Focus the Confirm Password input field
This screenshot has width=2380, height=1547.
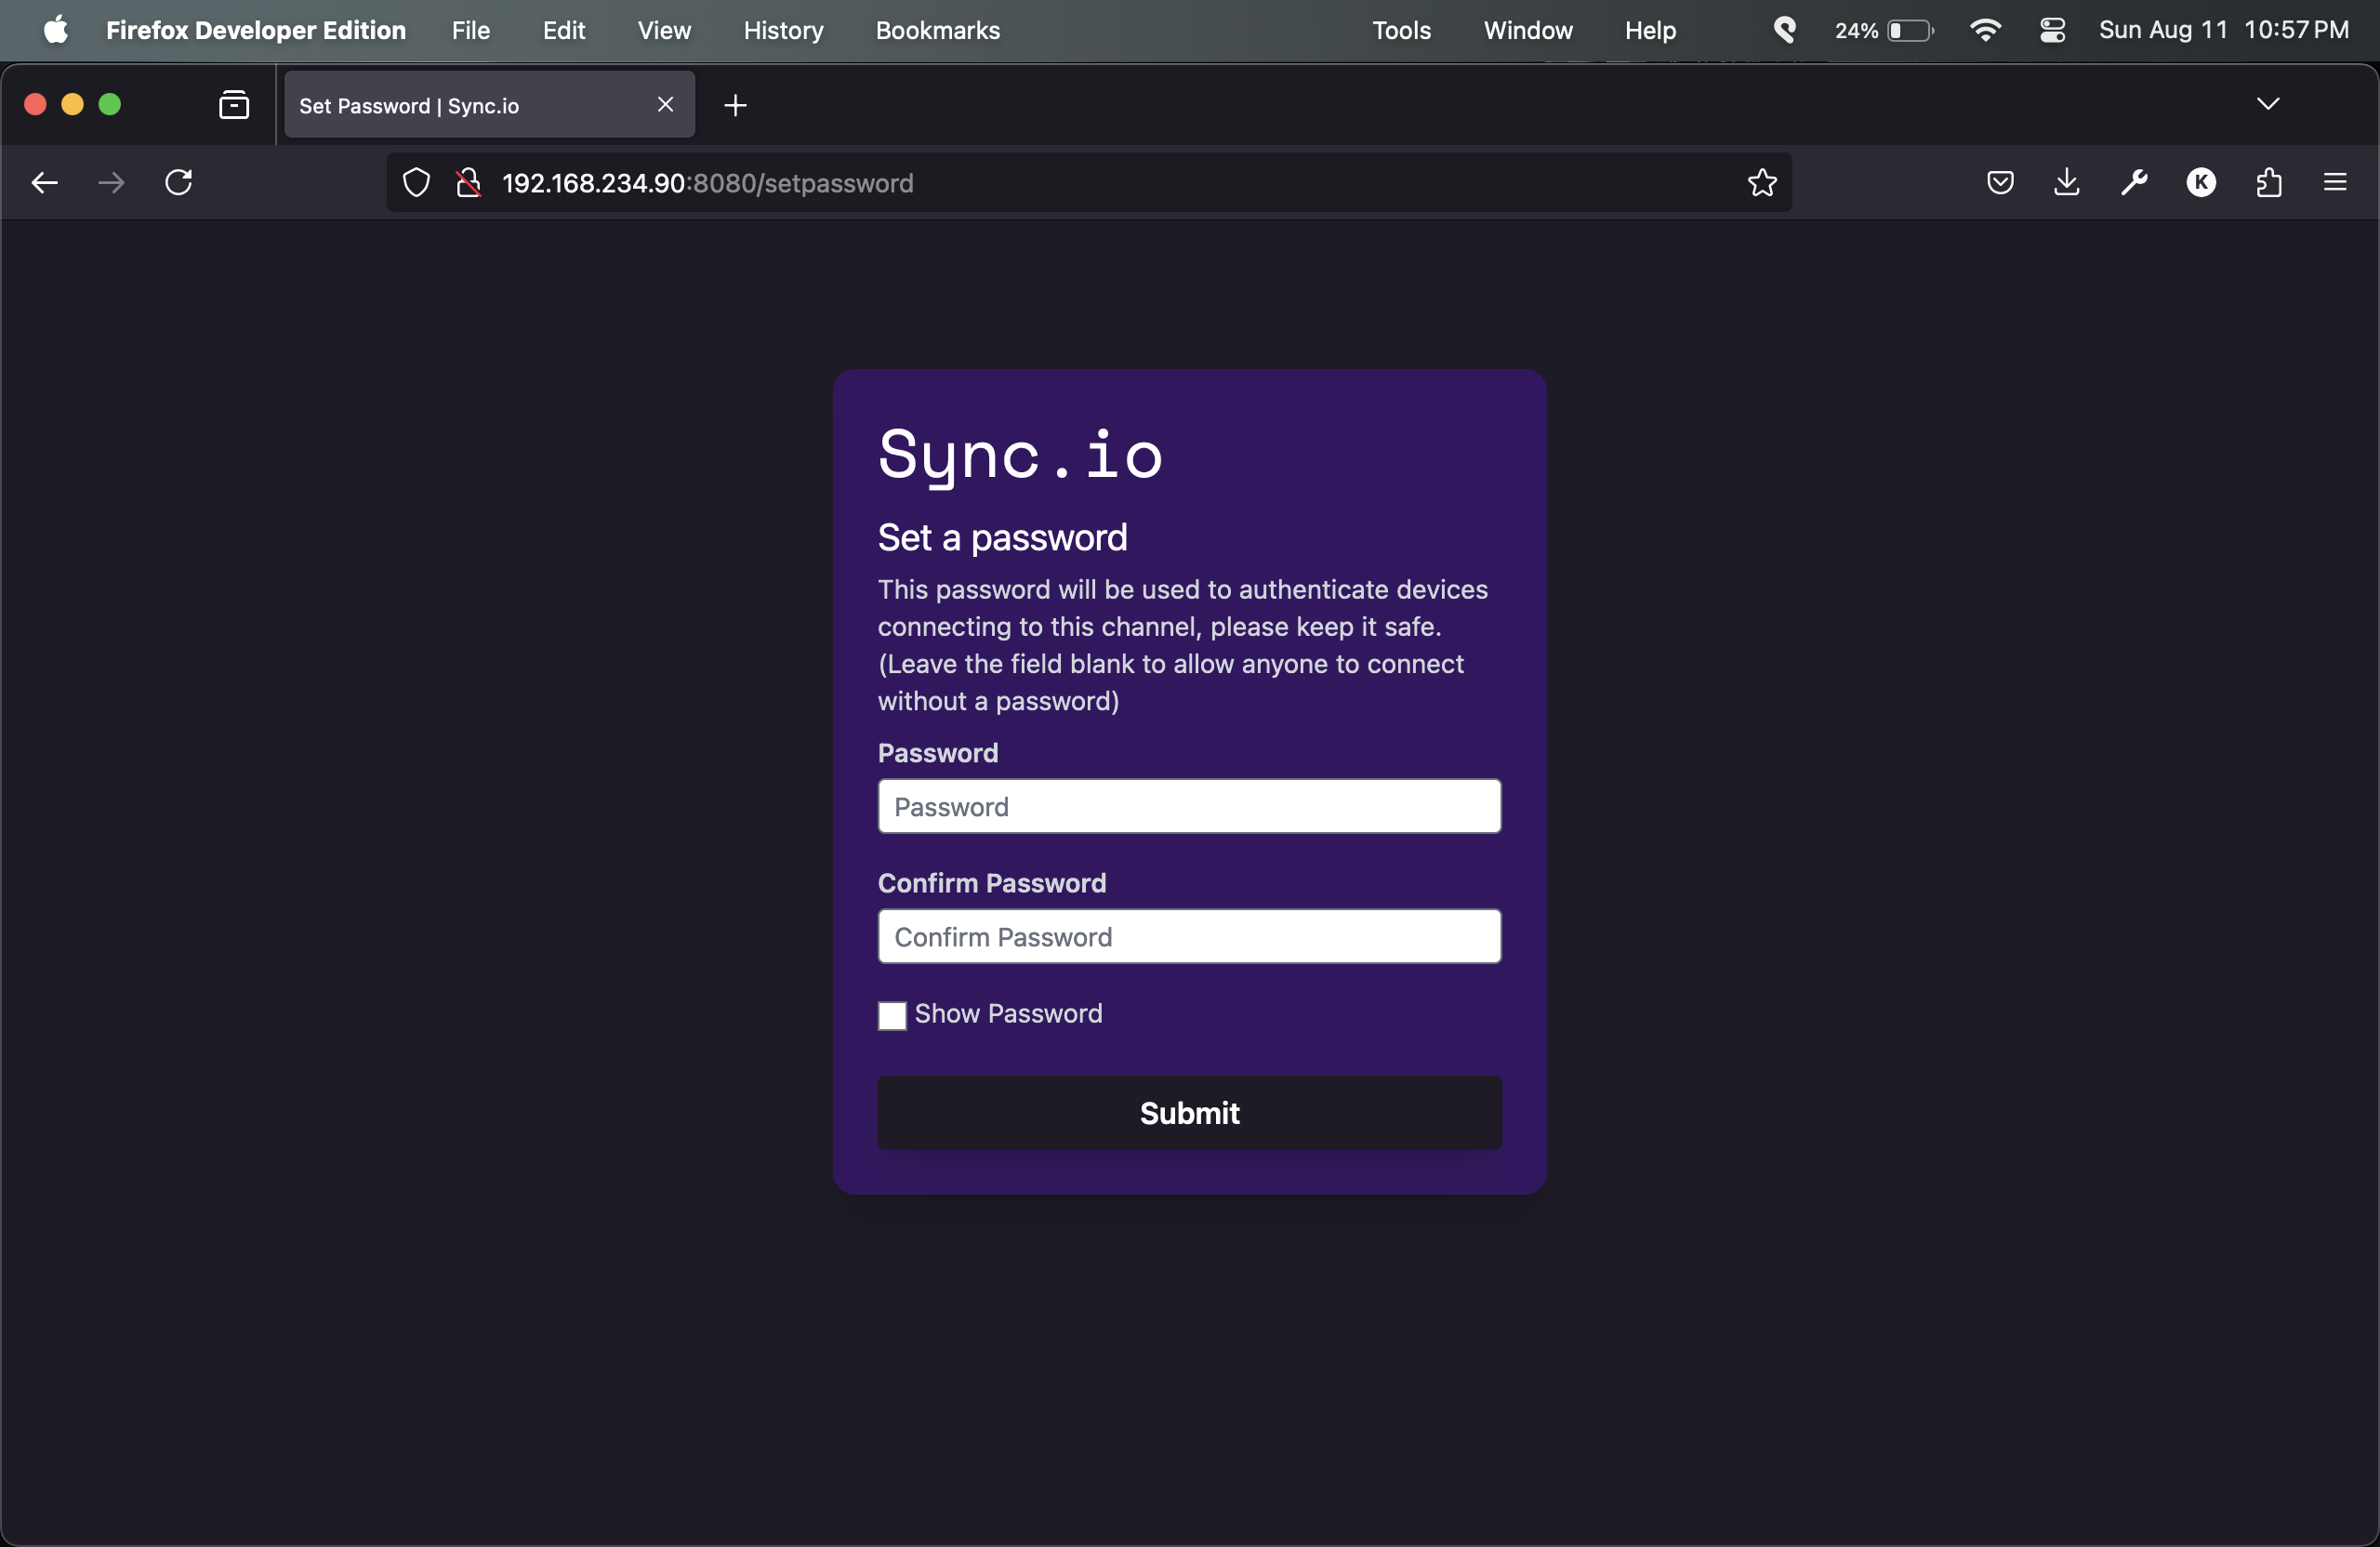click(1189, 936)
